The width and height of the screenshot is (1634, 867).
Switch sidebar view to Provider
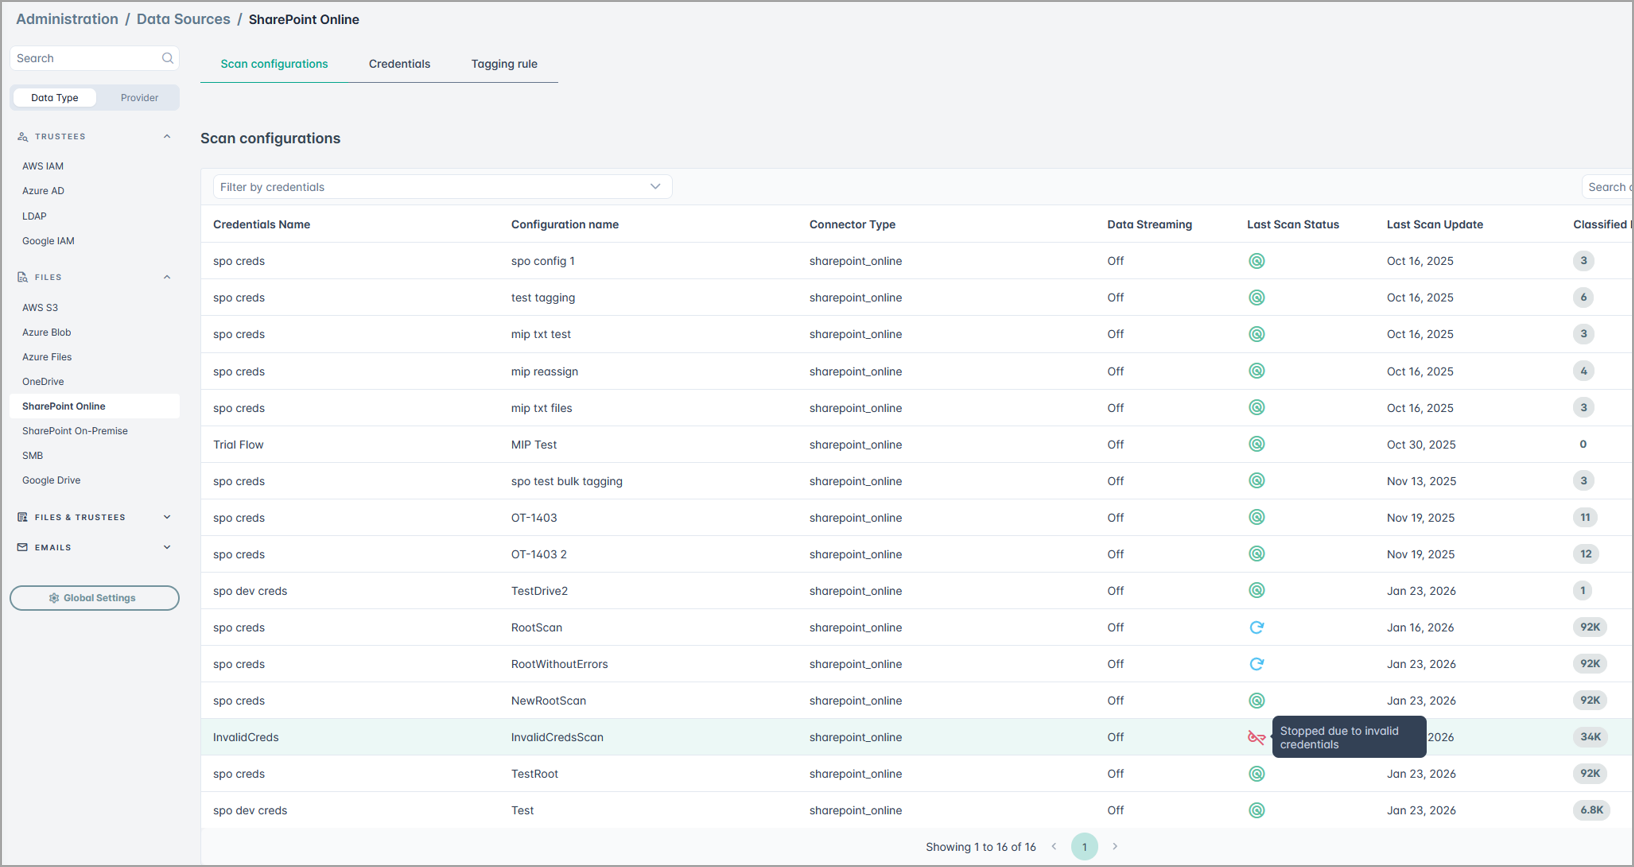coord(139,98)
